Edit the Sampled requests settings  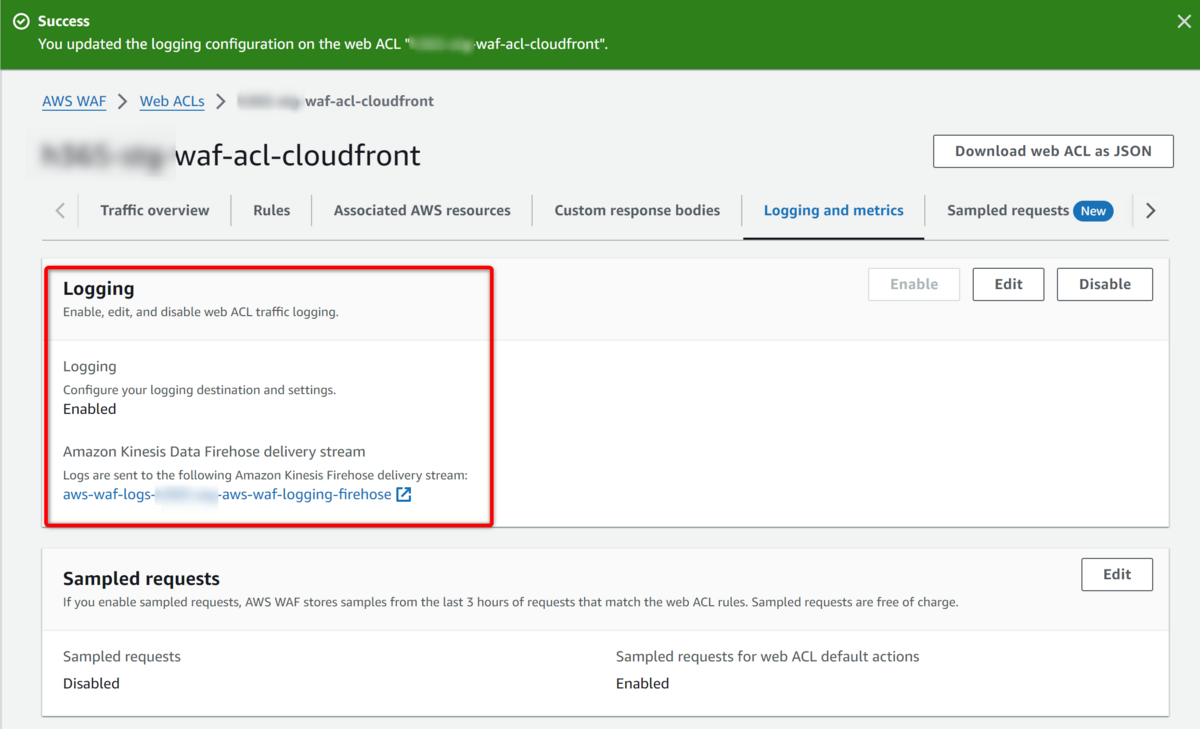[x=1116, y=574]
